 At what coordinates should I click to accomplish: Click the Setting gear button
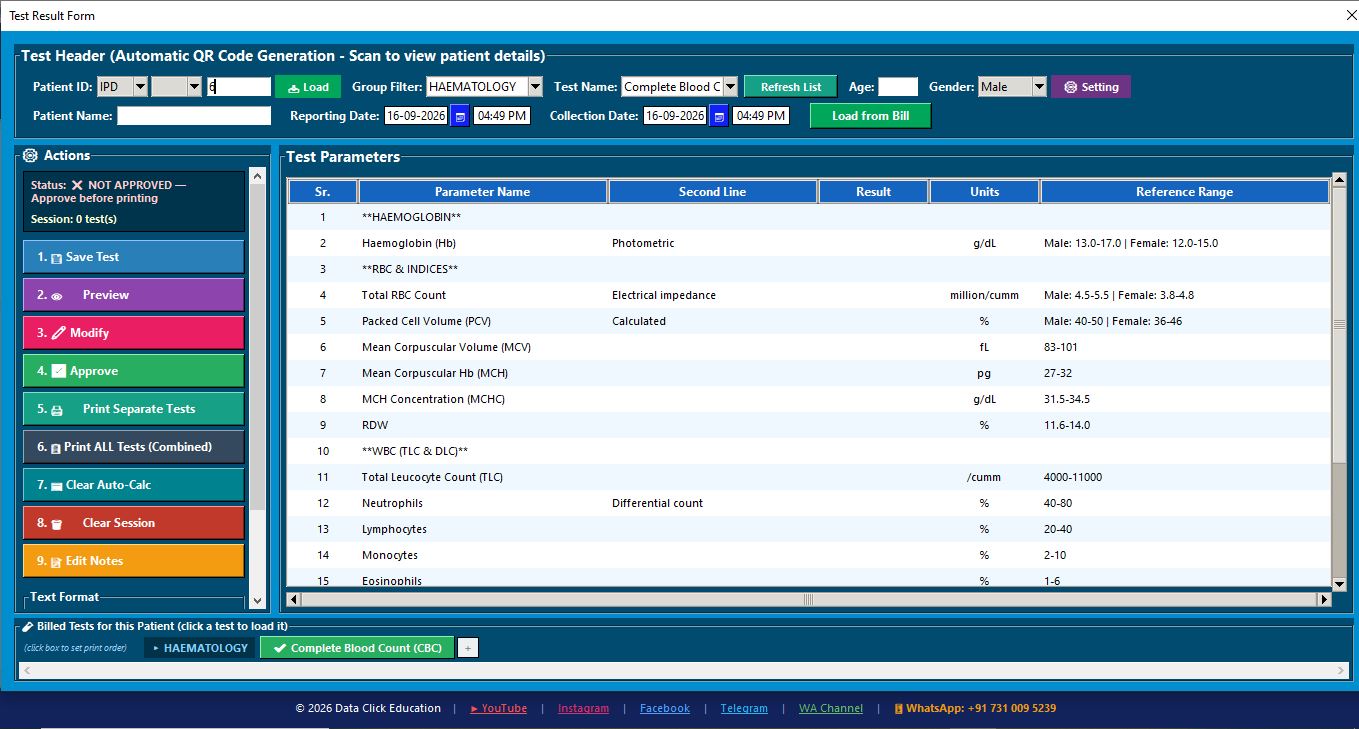coord(1091,87)
